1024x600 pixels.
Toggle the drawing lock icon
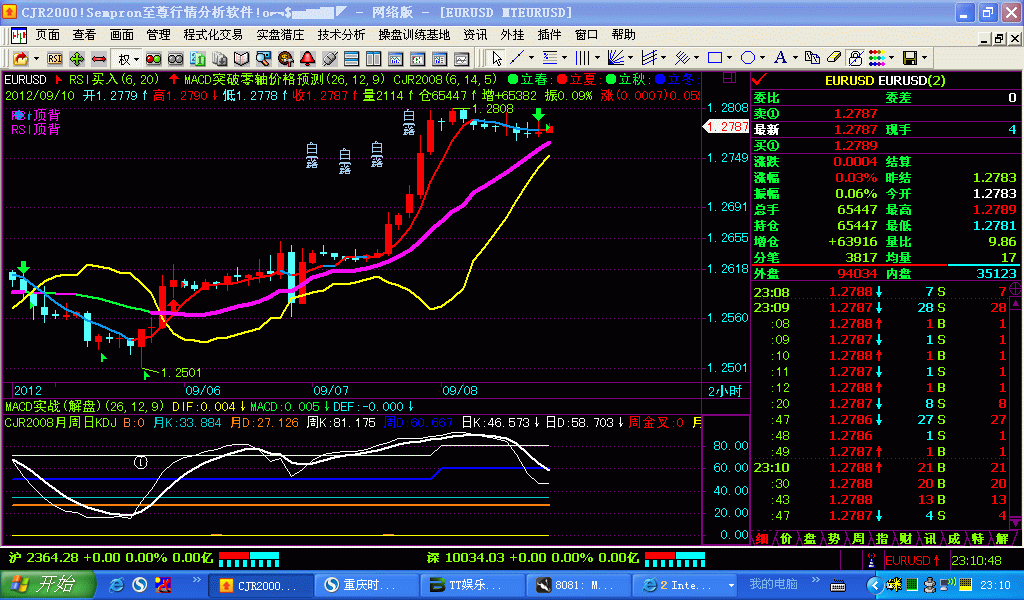855,58
